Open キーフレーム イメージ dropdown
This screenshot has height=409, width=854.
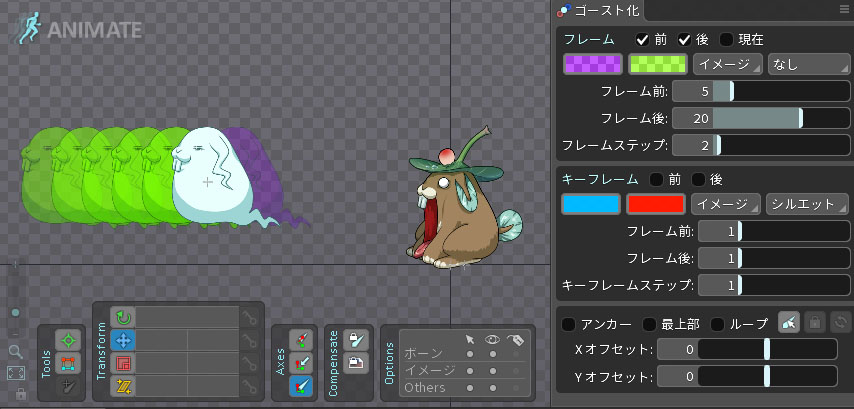tap(725, 204)
